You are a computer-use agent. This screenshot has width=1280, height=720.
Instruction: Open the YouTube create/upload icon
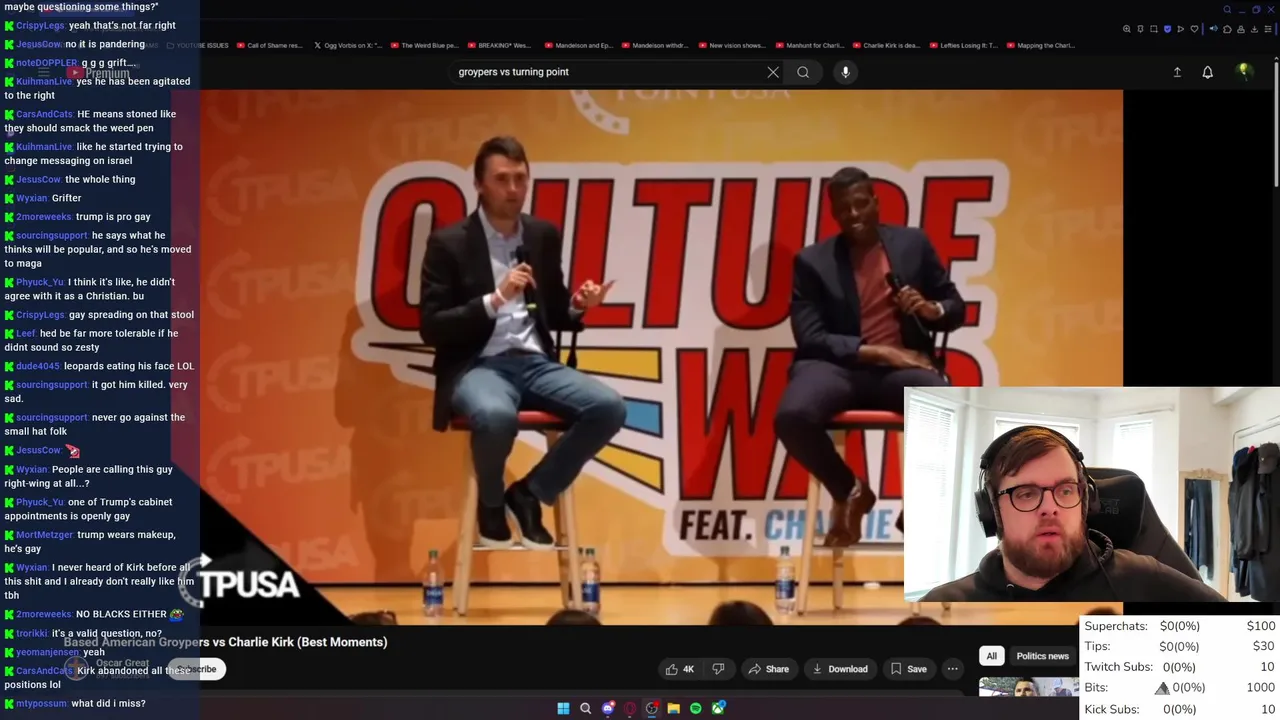click(1177, 72)
